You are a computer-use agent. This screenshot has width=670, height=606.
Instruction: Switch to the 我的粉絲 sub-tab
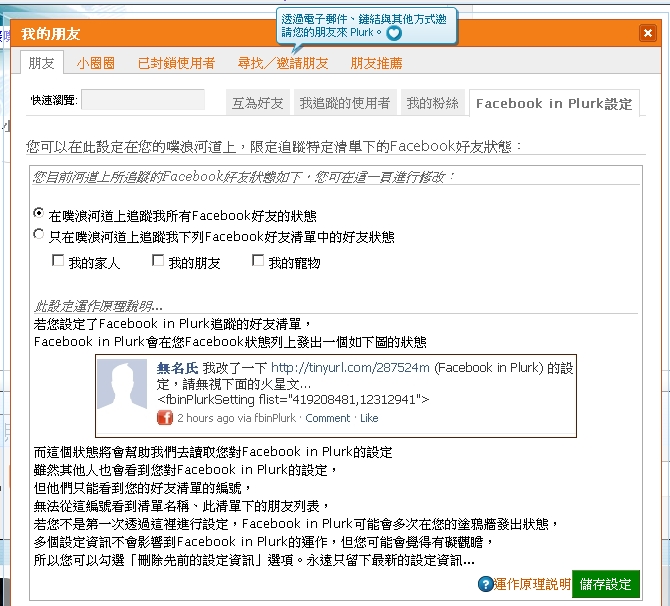pyautogui.click(x=432, y=103)
